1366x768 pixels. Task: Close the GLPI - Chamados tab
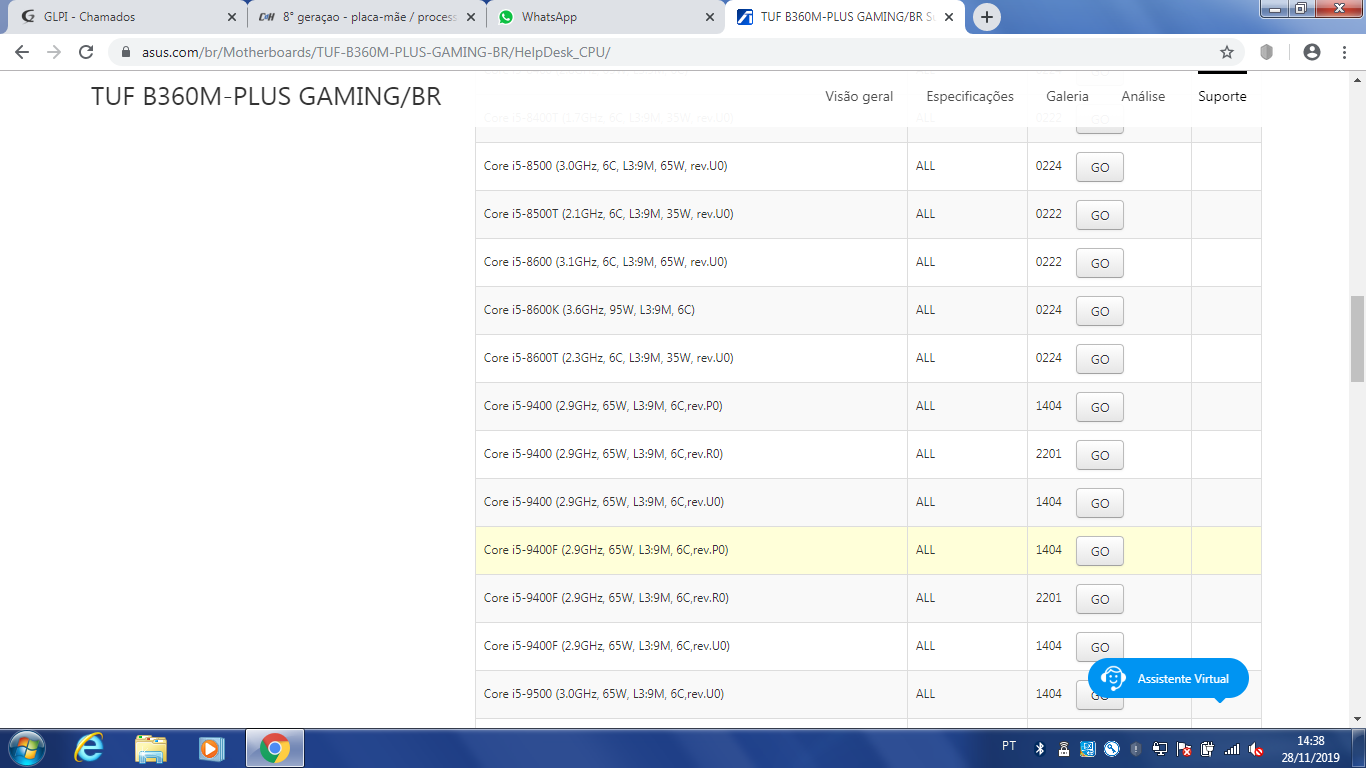[232, 17]
